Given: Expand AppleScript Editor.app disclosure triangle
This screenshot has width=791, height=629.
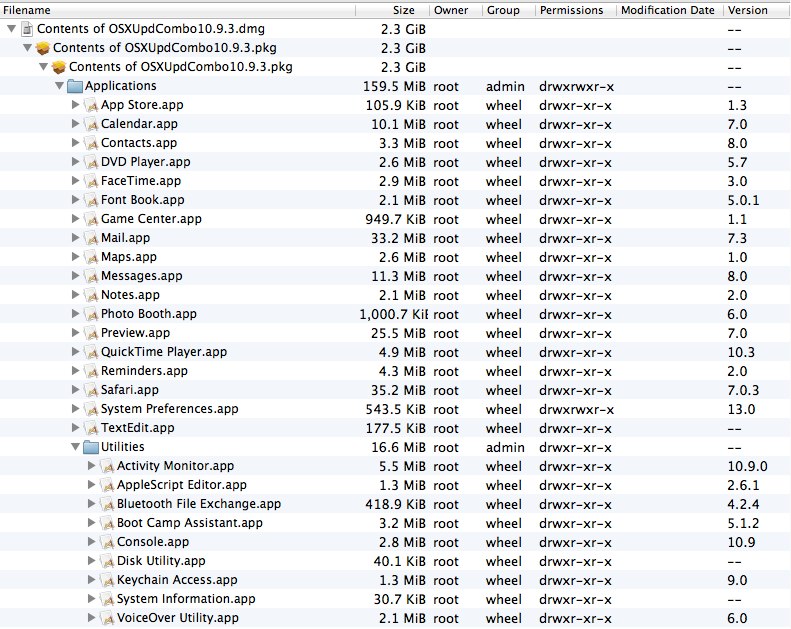Looking at the screenshot, I should [92, 485].
